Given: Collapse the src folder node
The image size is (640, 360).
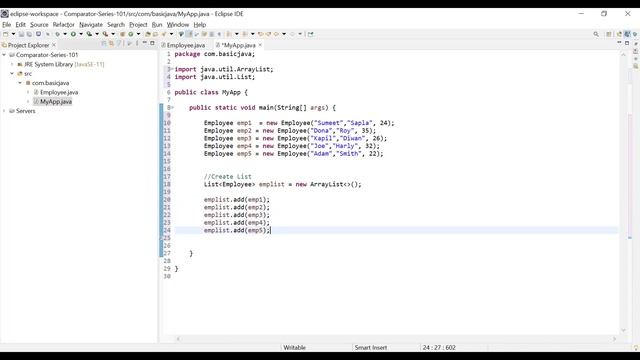Looking at the screenshot, I should [x=12, y=73].
